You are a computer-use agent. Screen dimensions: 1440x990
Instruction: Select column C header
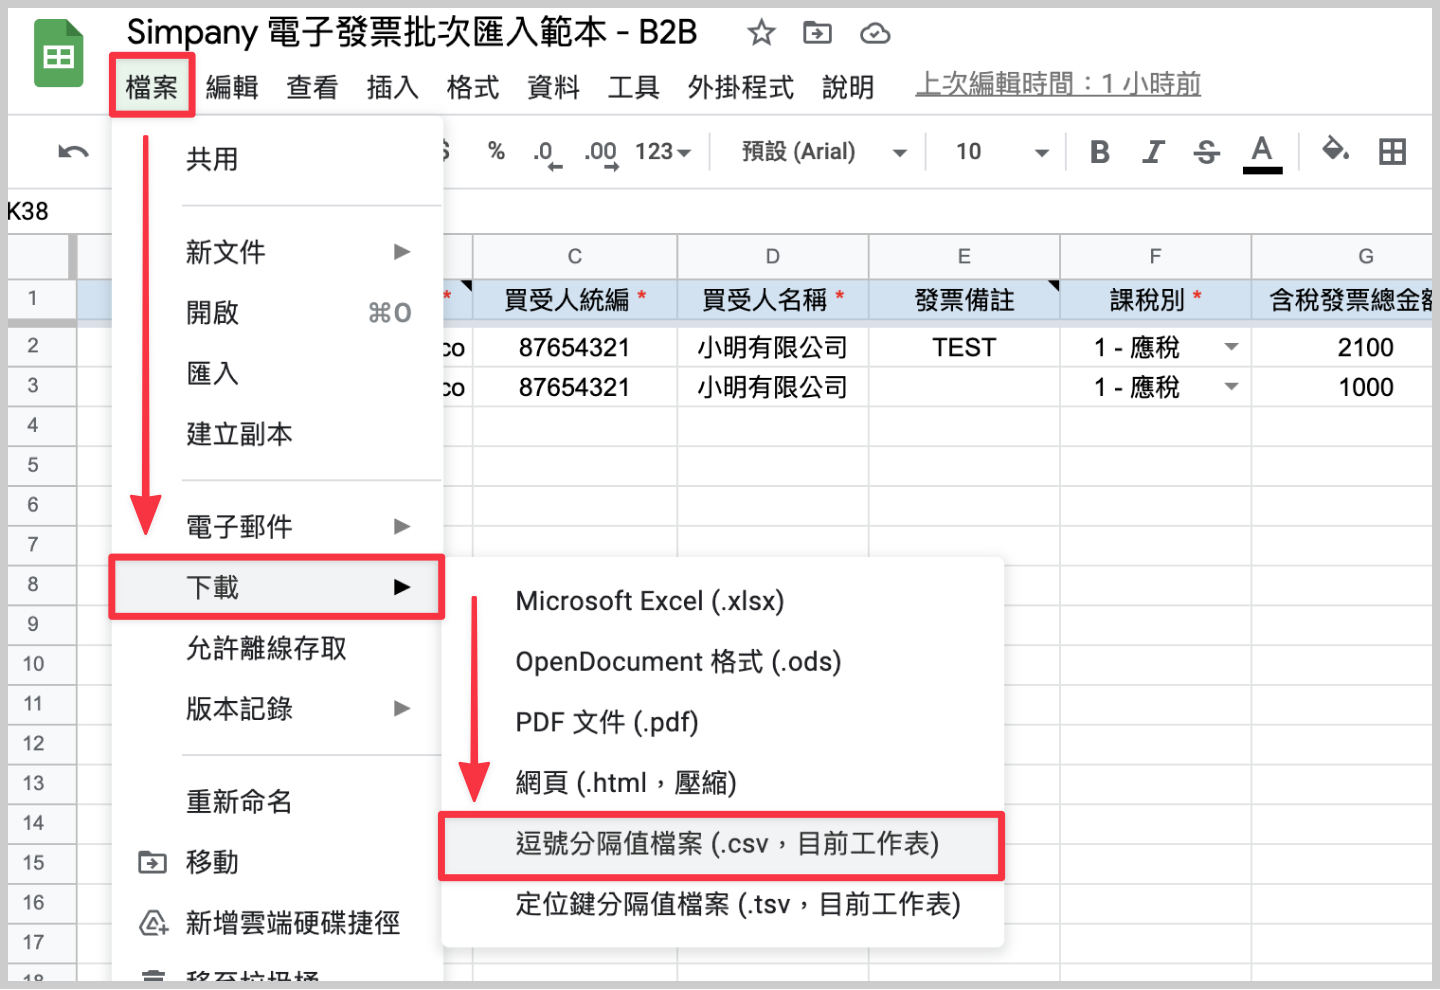coord(575,256)
